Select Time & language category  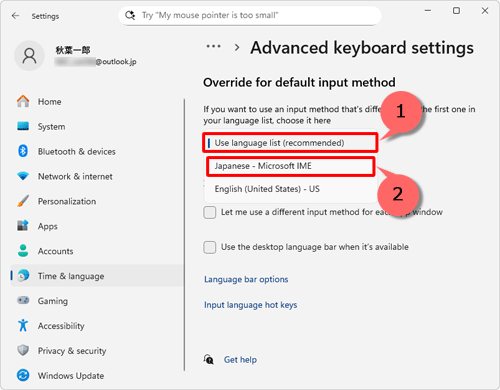pyautogui.click(x=97, y=276)
